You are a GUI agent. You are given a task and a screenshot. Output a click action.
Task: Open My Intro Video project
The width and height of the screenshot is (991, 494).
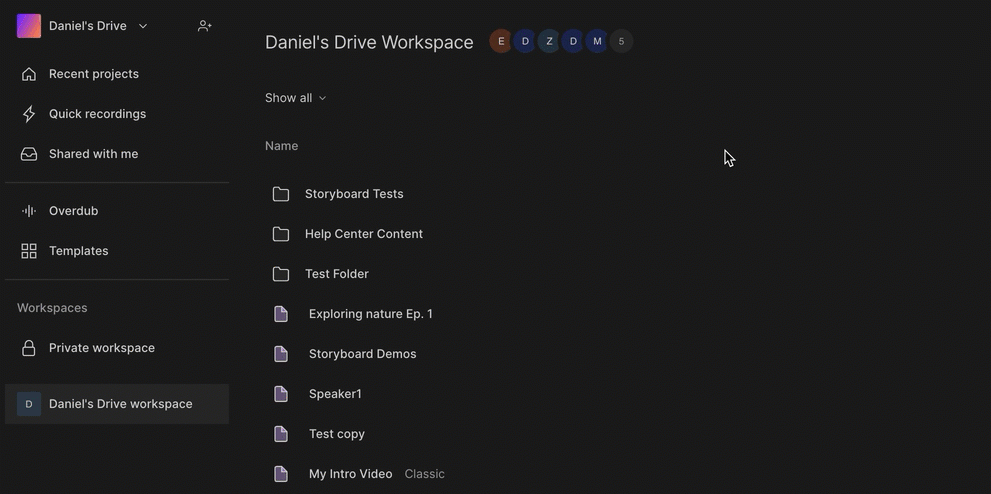pyautogui.click(x=351, y=474)
